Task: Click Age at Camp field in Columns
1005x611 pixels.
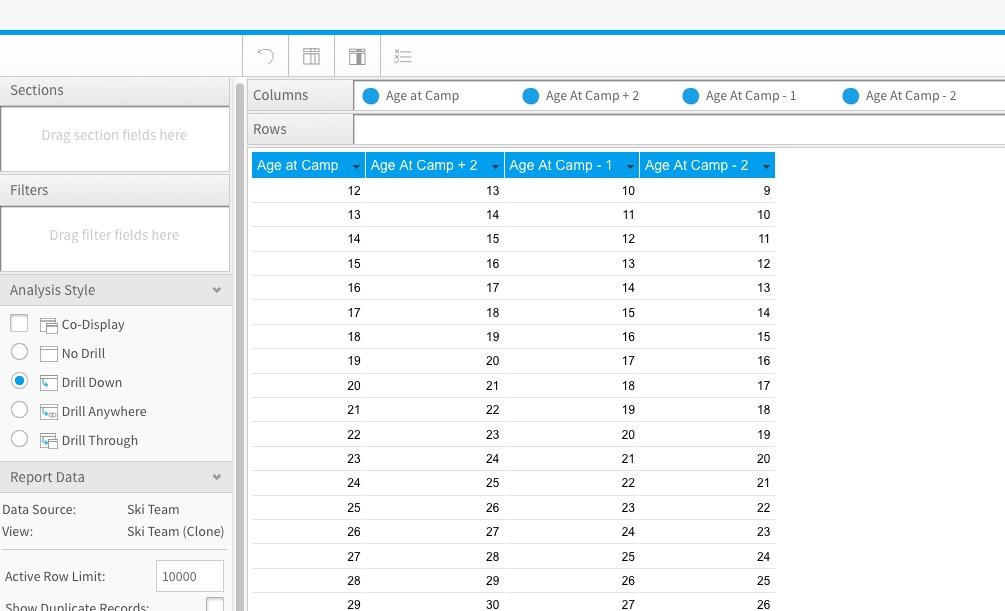Action: pyautogui.click(x=422, y=96)
